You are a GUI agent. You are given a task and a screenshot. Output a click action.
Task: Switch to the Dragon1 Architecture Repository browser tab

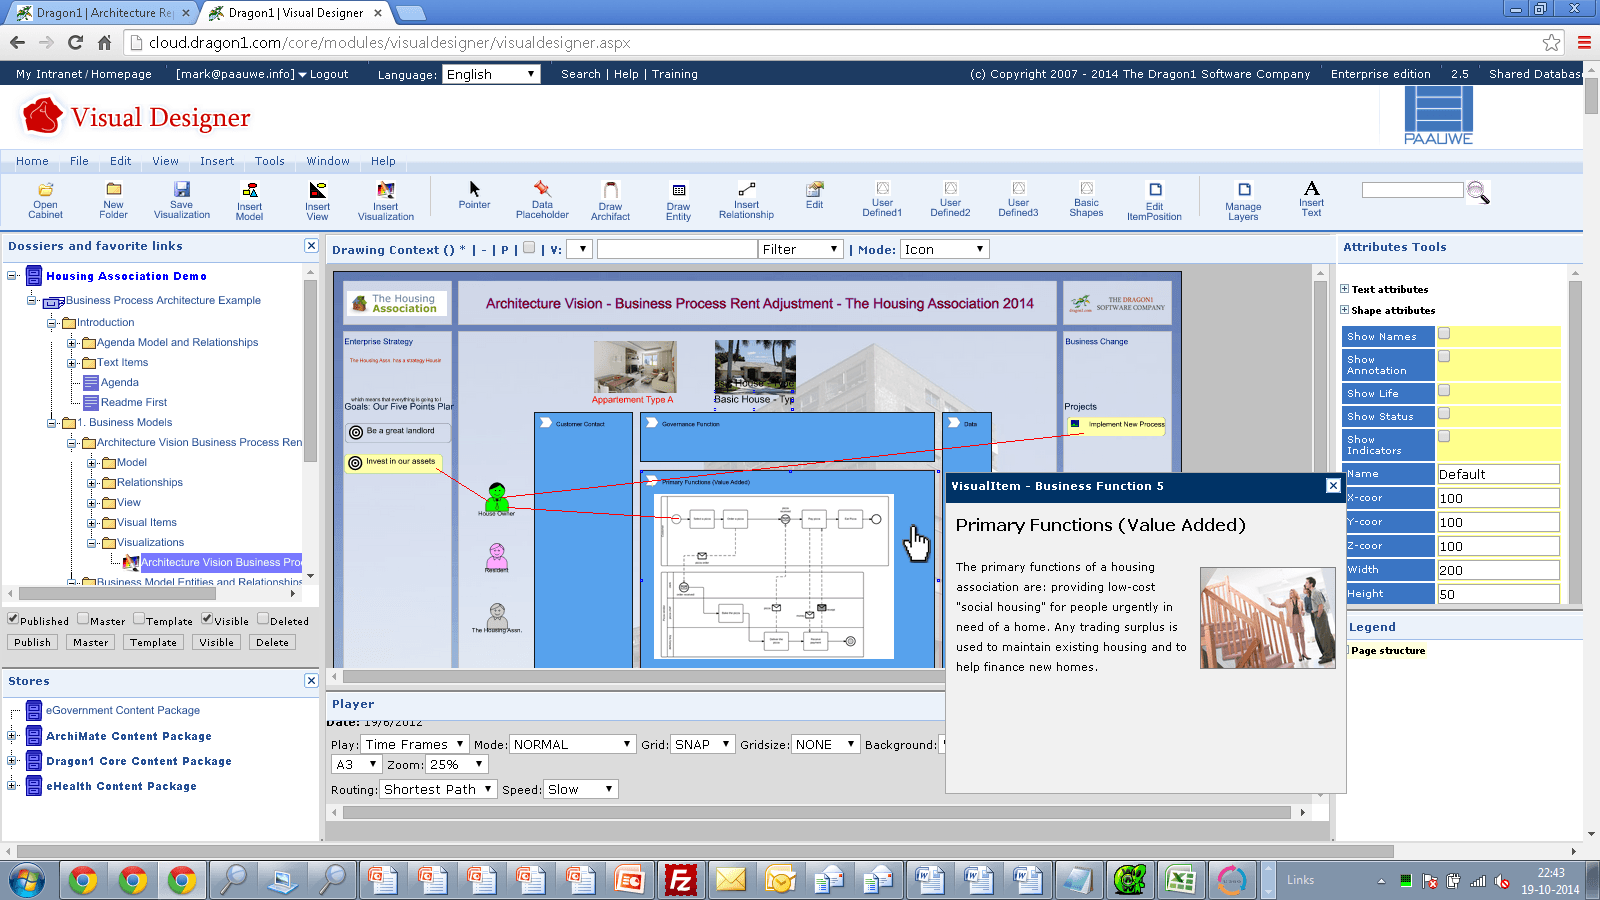(103, 13)
